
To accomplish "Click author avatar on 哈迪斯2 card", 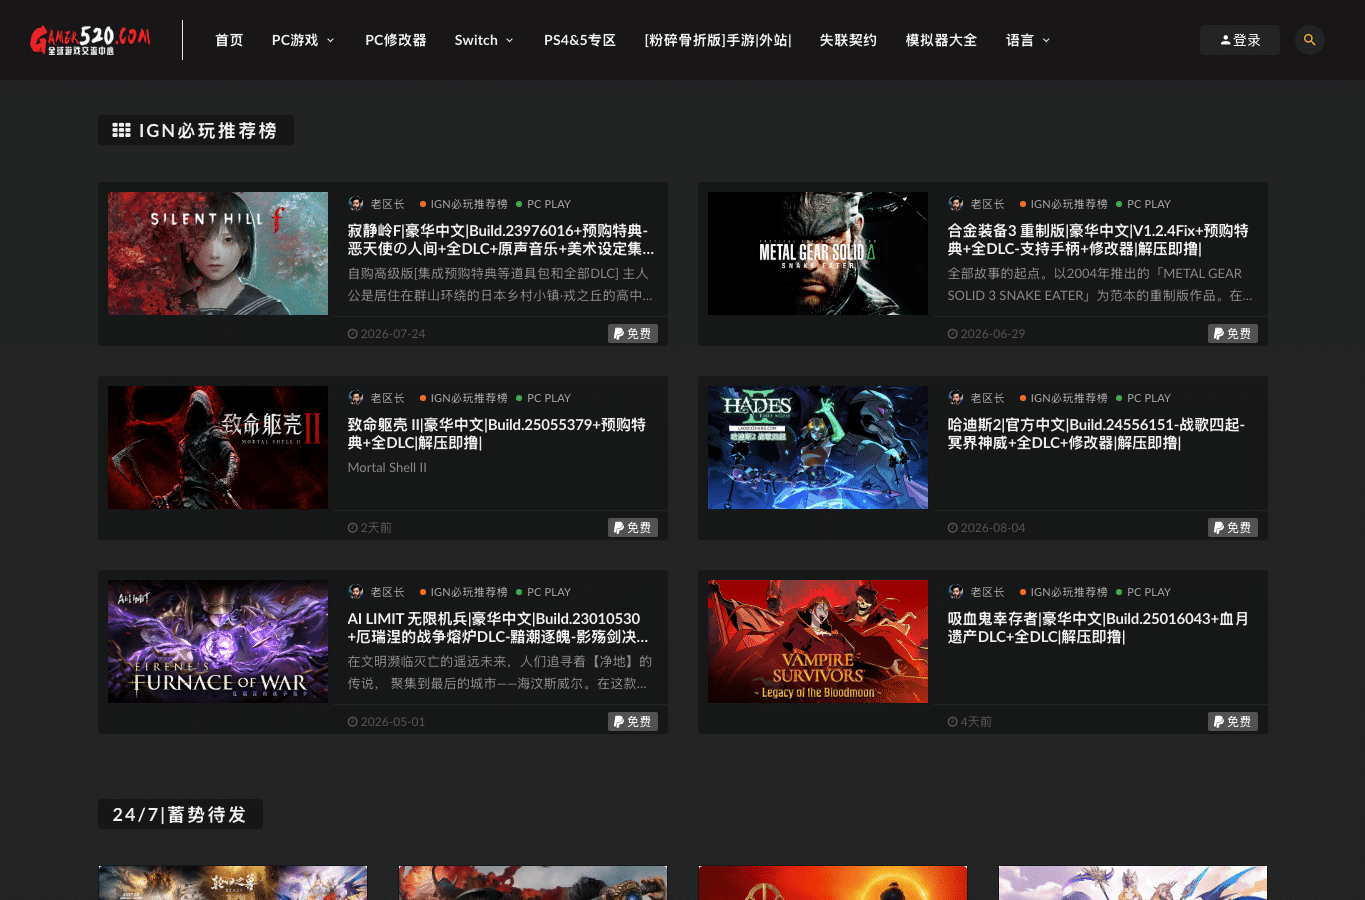I will pyautogui.click(x=956, y=398).
